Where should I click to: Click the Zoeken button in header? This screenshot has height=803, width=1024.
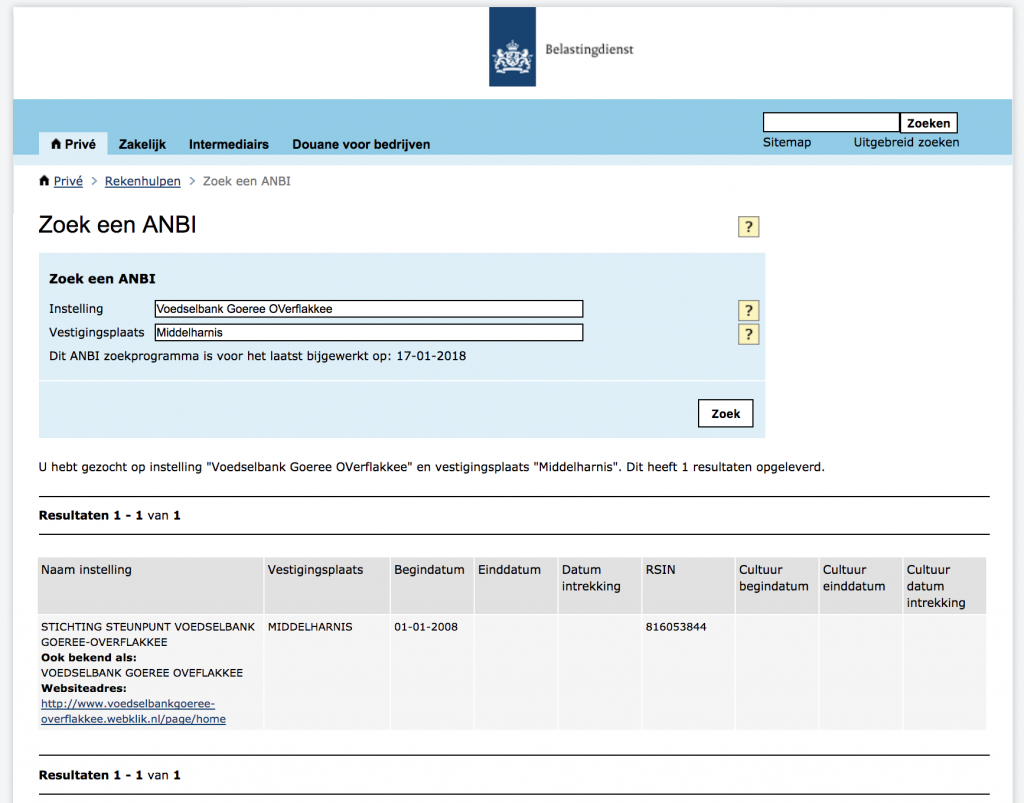click(929, 123)
